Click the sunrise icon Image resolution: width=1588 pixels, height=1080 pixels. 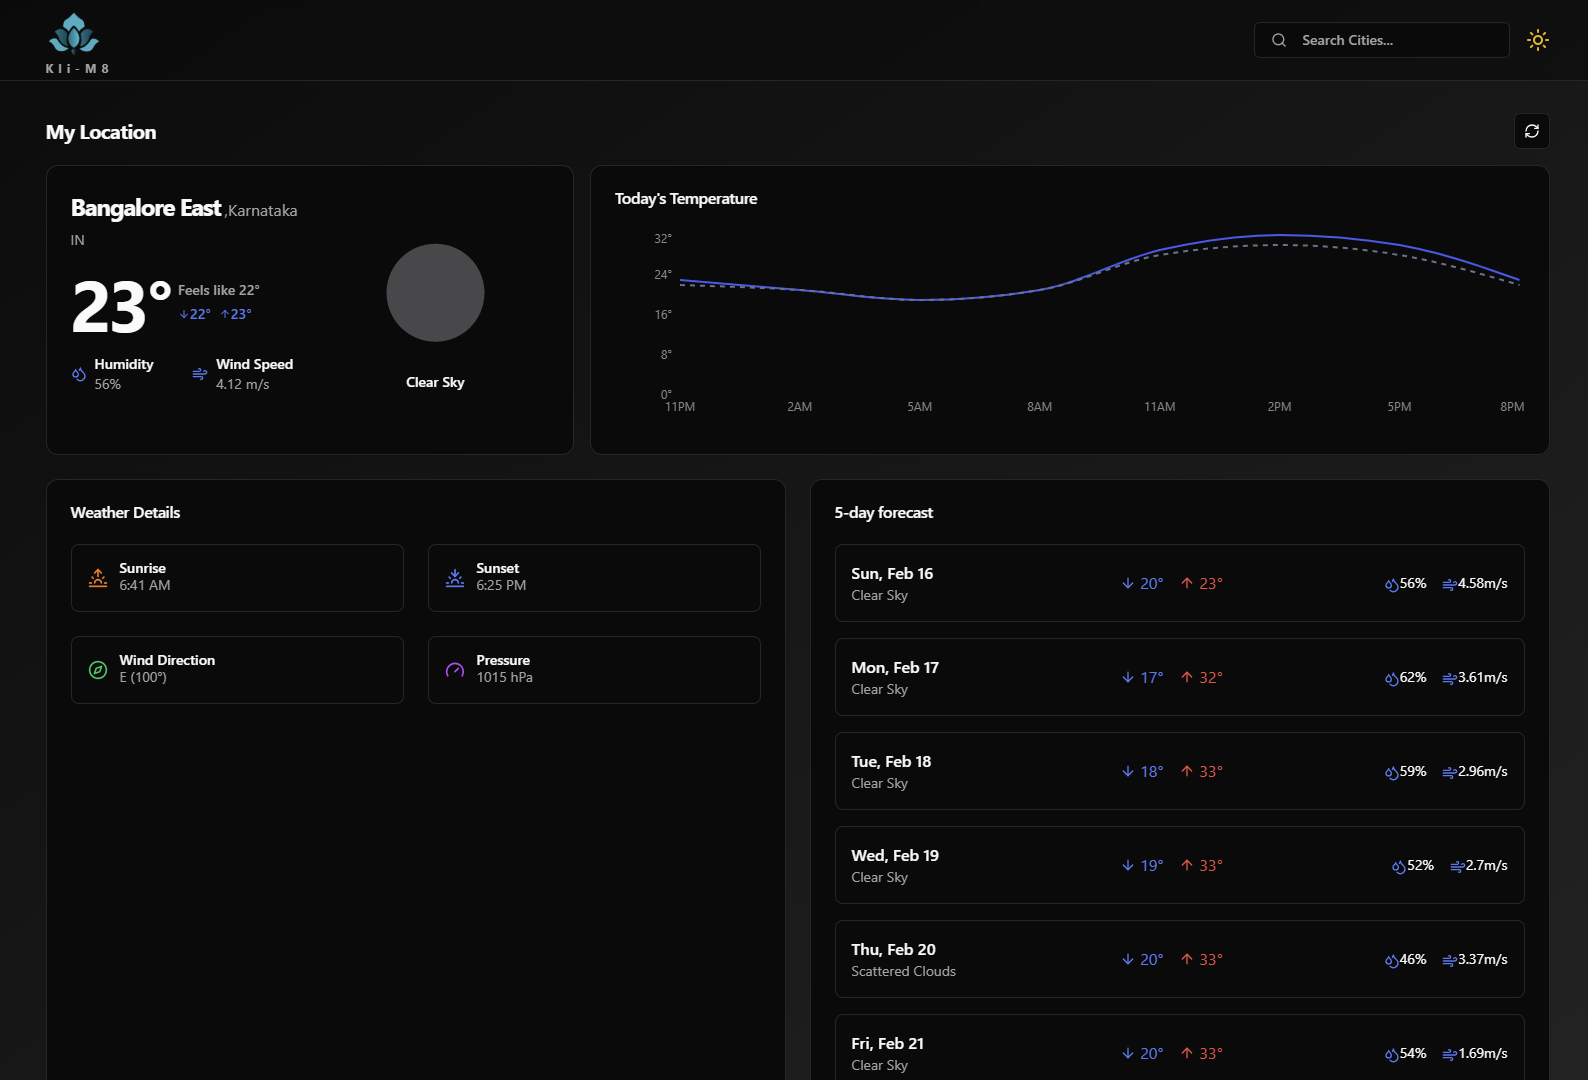coord(98,578)
